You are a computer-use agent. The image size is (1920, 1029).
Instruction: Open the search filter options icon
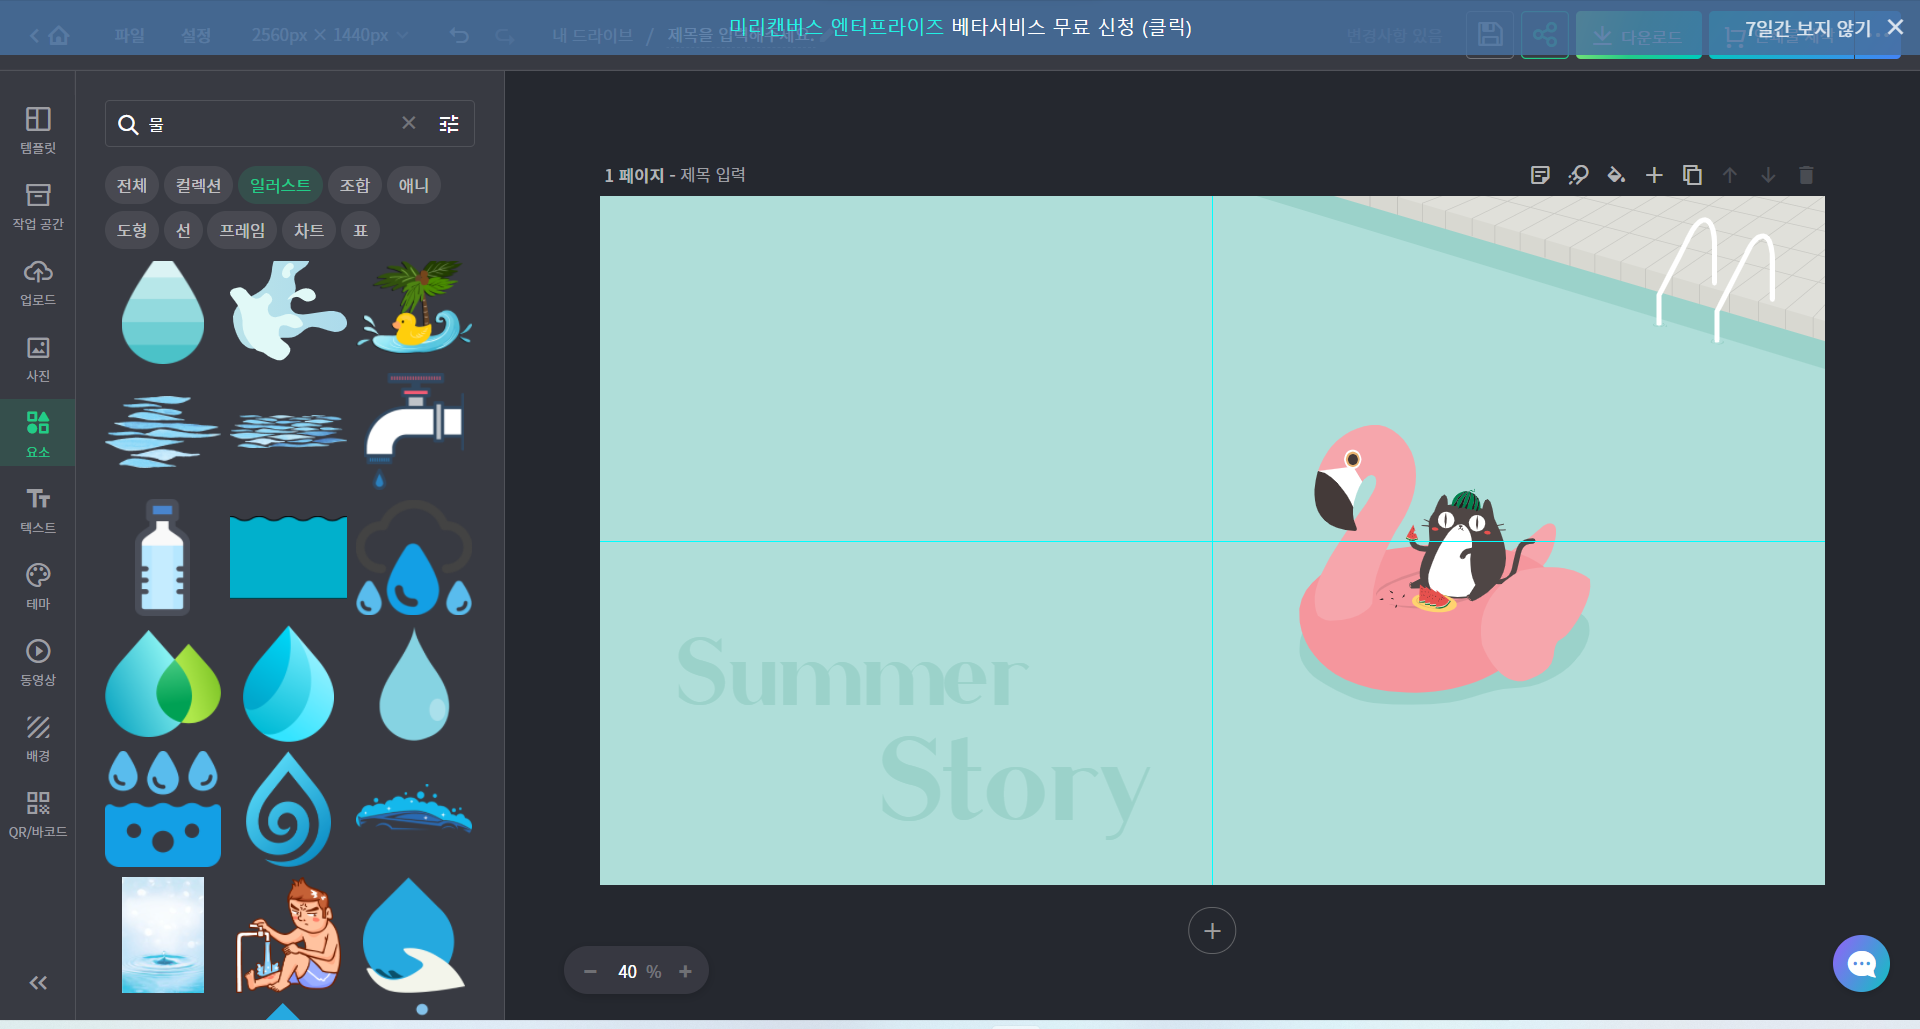[449, 123]
